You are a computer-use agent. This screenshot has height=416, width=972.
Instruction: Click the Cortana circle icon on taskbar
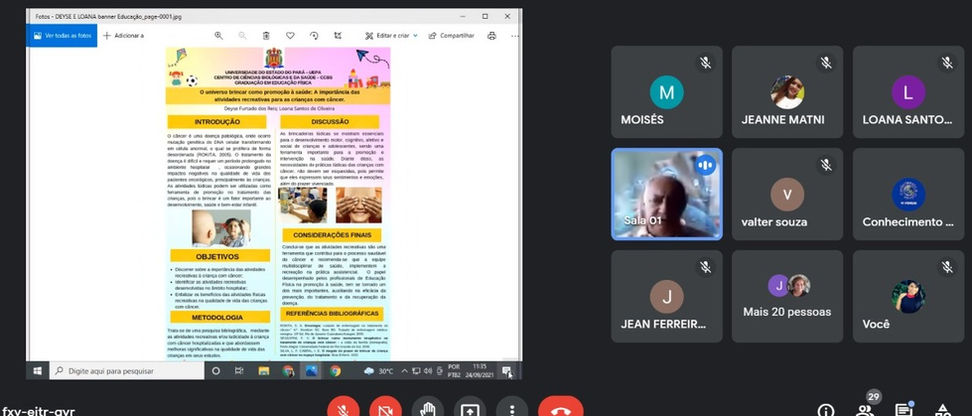coord(216,371)
